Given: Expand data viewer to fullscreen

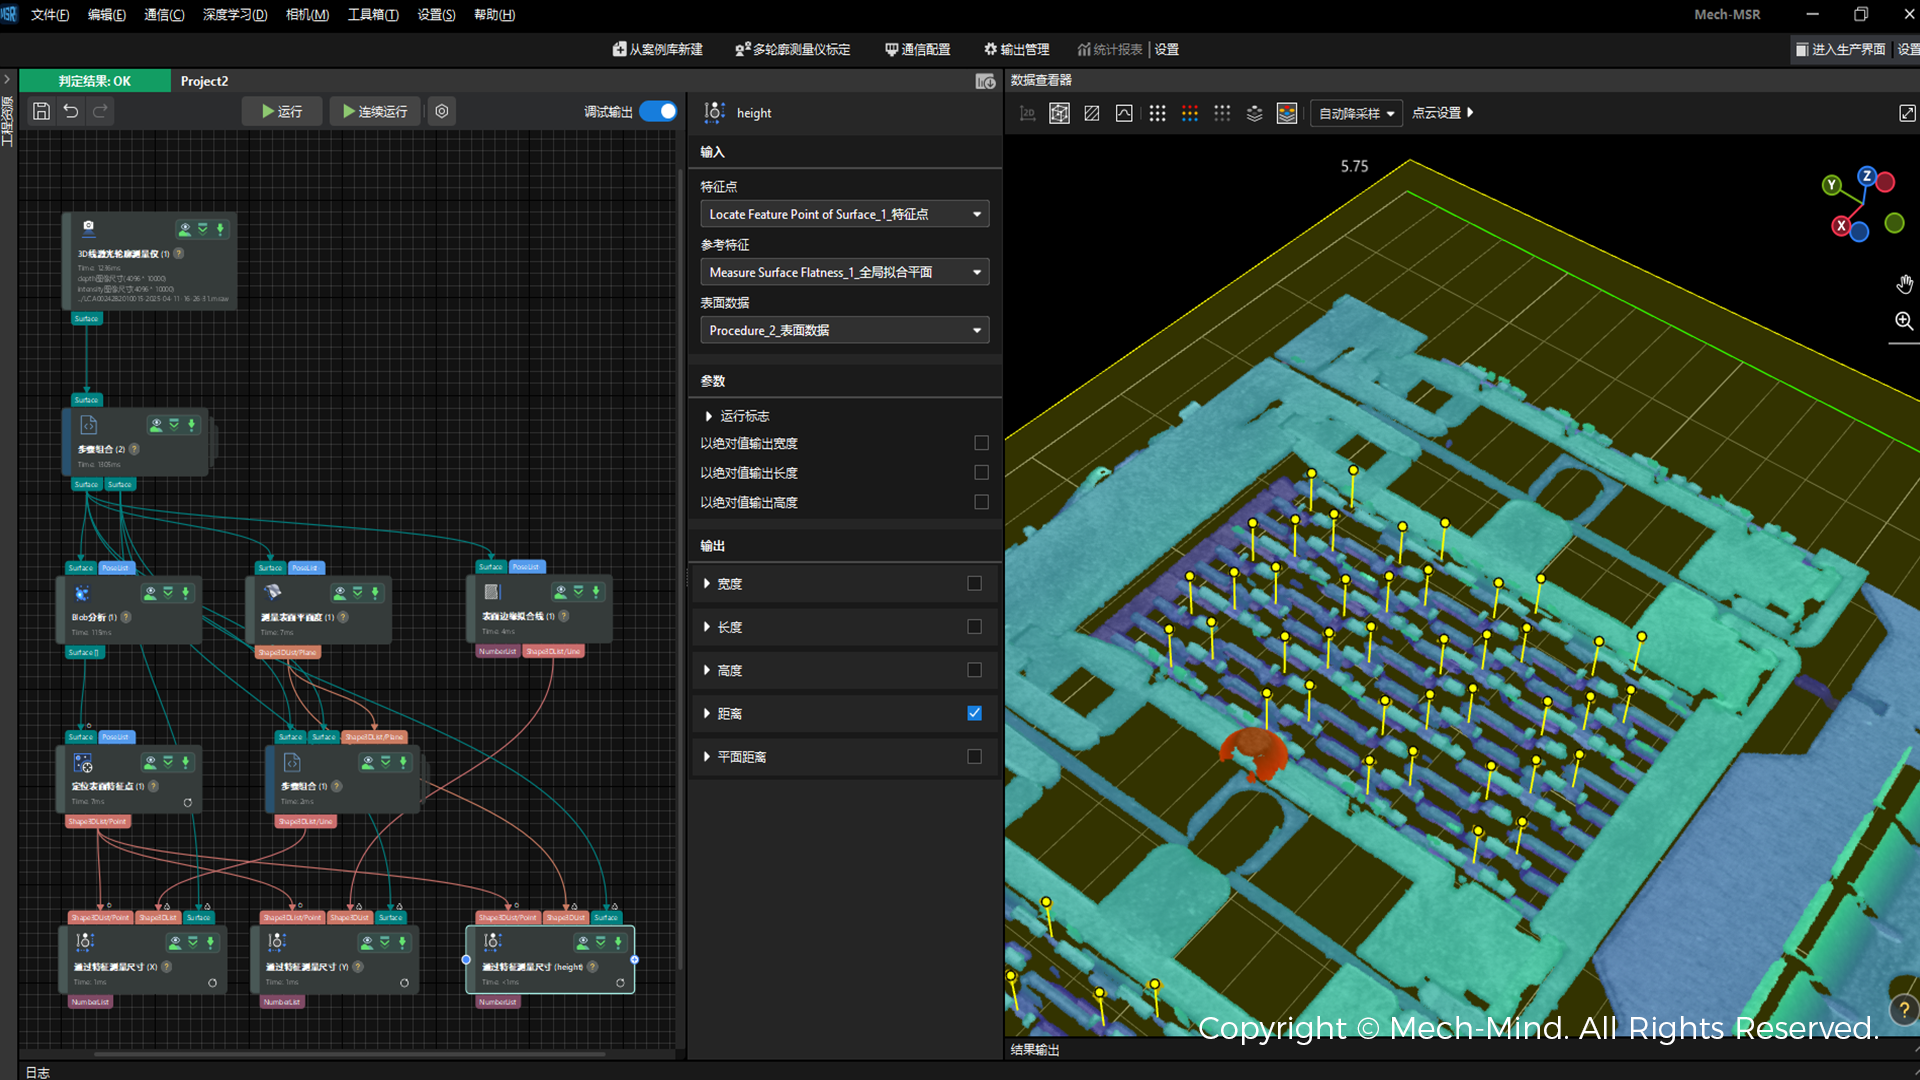Looking at the screenshot, I should click(1907, 113).
